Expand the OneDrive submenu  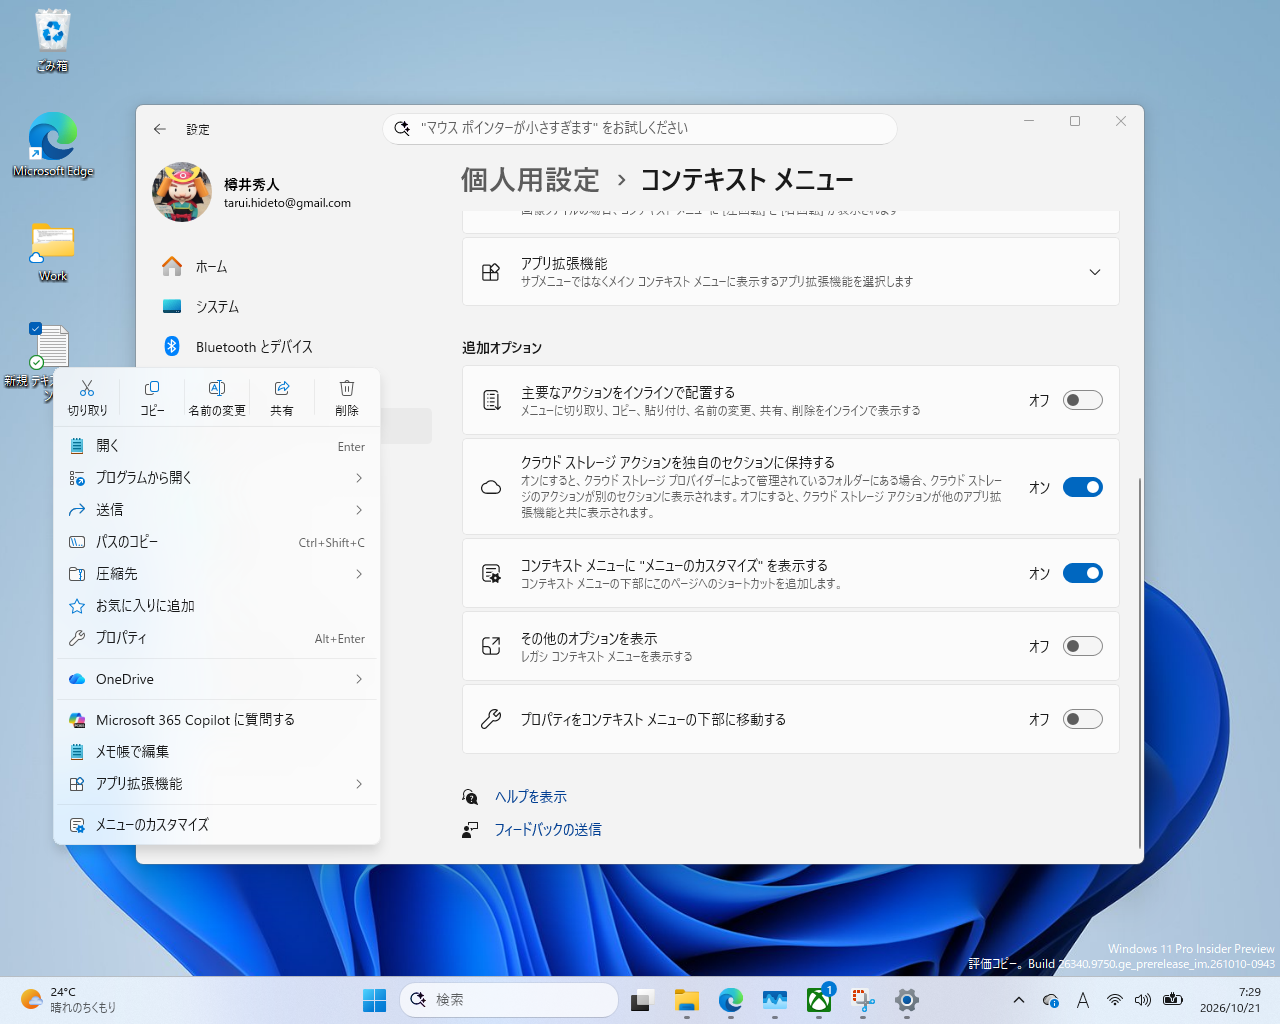(217, 679)
